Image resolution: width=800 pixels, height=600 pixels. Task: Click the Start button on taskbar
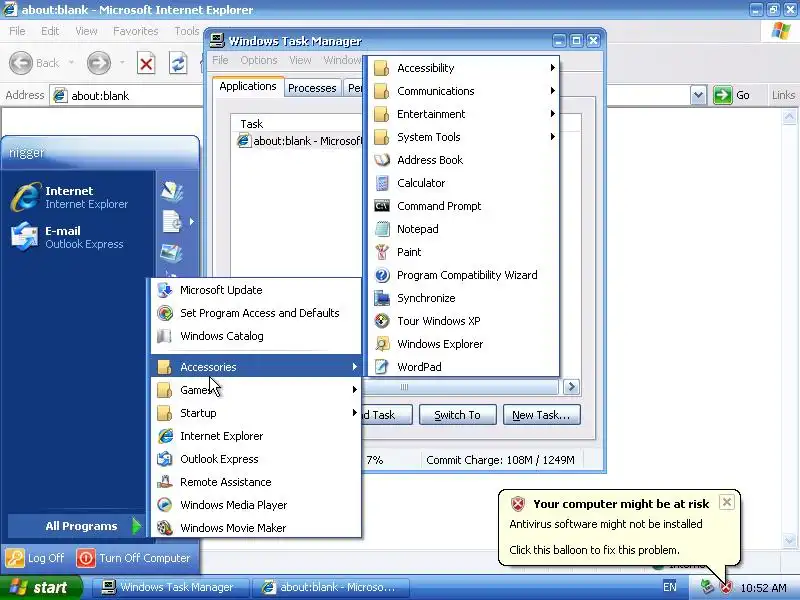pos(41,587)
